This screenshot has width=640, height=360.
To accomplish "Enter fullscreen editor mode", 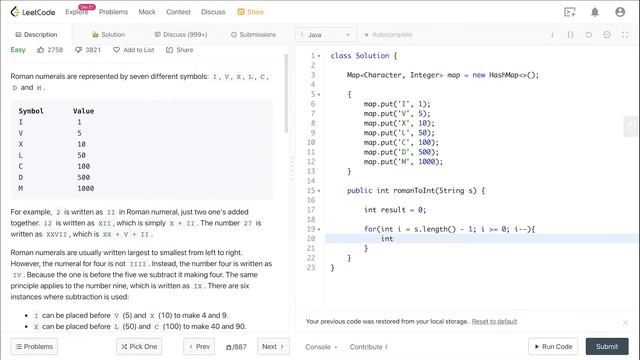I will pos(625,35).
